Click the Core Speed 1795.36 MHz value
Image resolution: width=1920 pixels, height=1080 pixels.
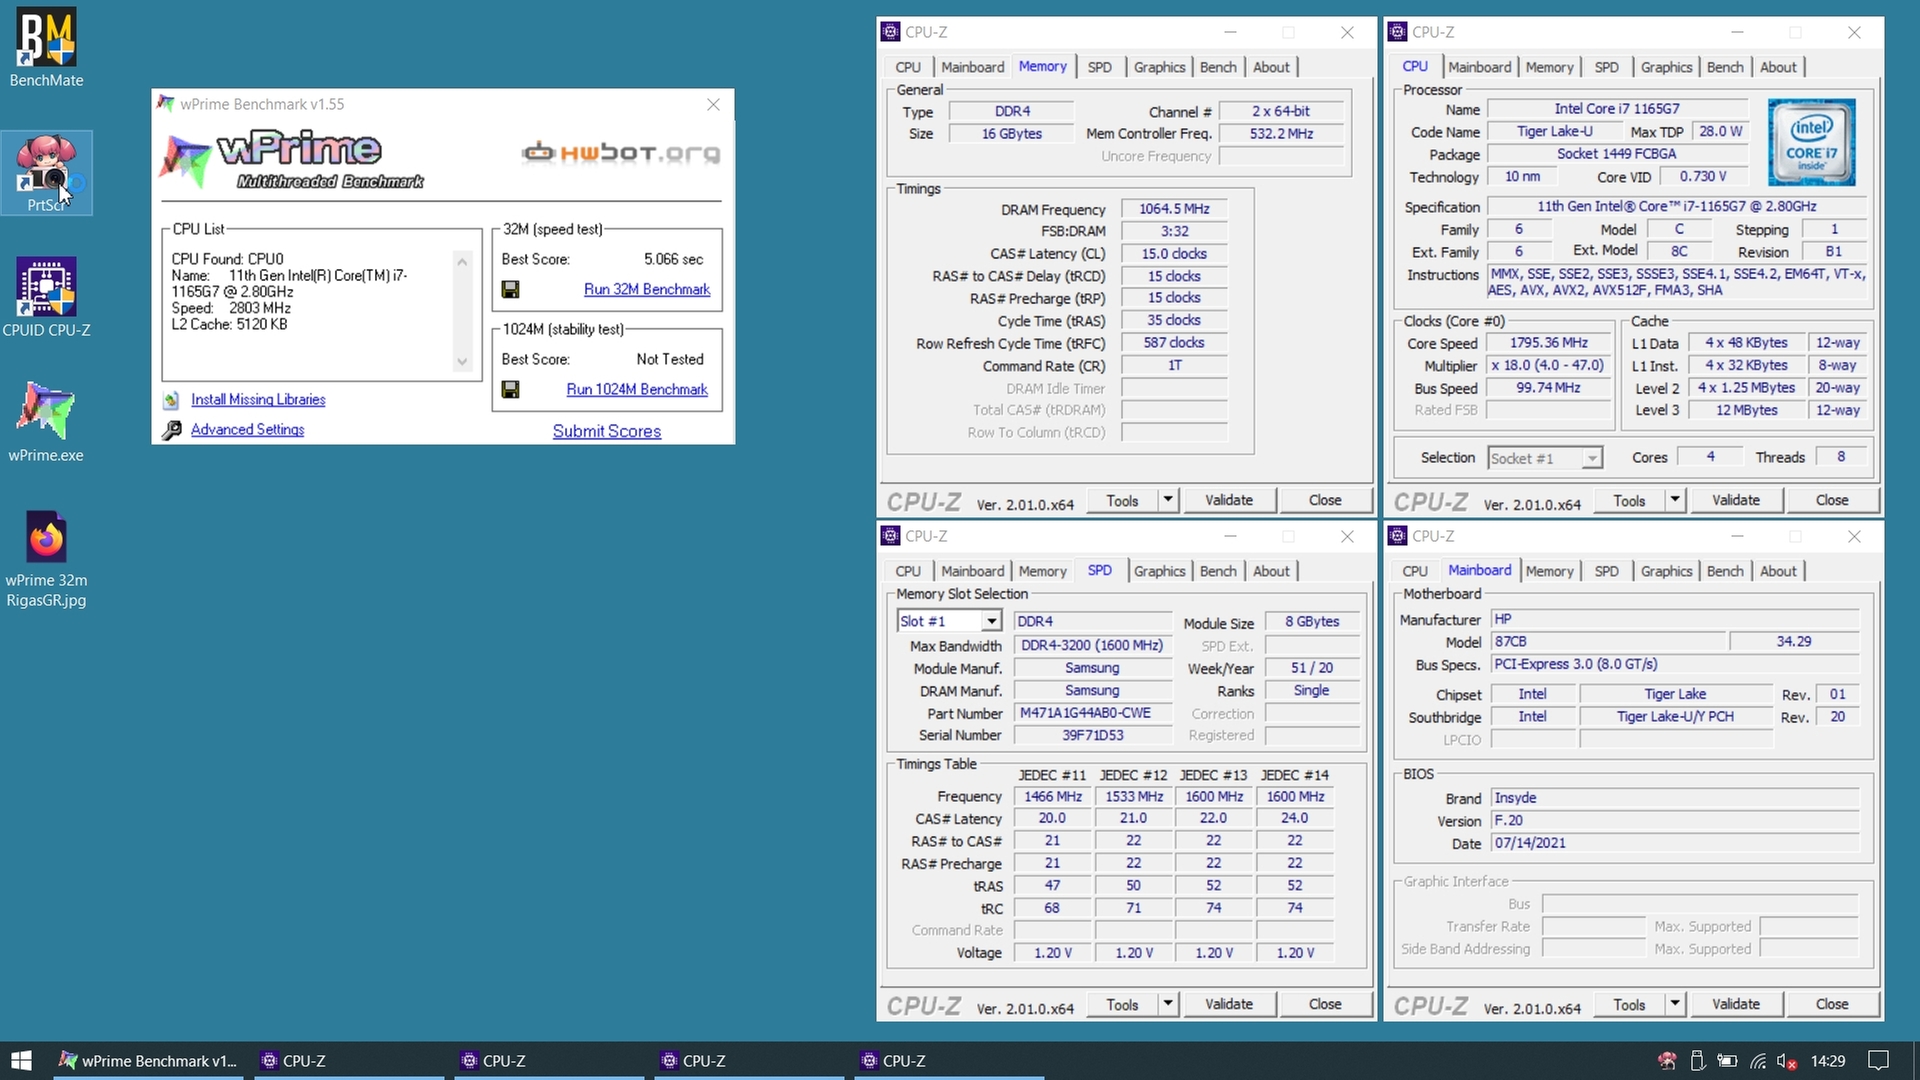[1548, 343]
